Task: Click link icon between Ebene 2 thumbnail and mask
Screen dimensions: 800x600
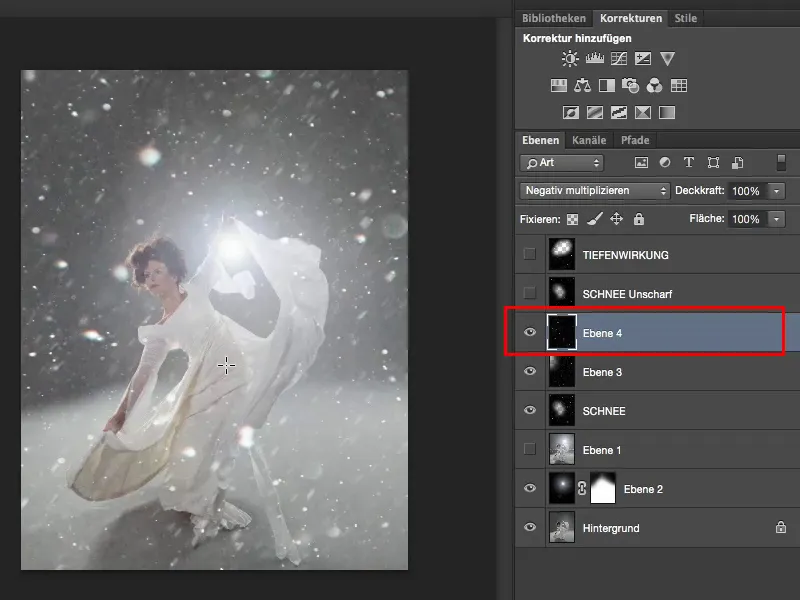Action: coord(582,488)
